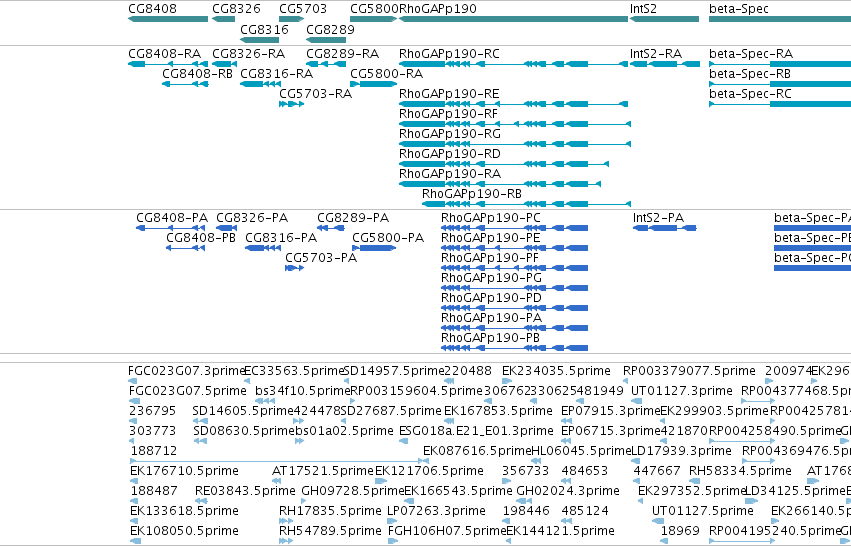Select the CG8326-PA protein label
Screen dimensions: 851x546
pyautogui.click(x=252, y=218)
